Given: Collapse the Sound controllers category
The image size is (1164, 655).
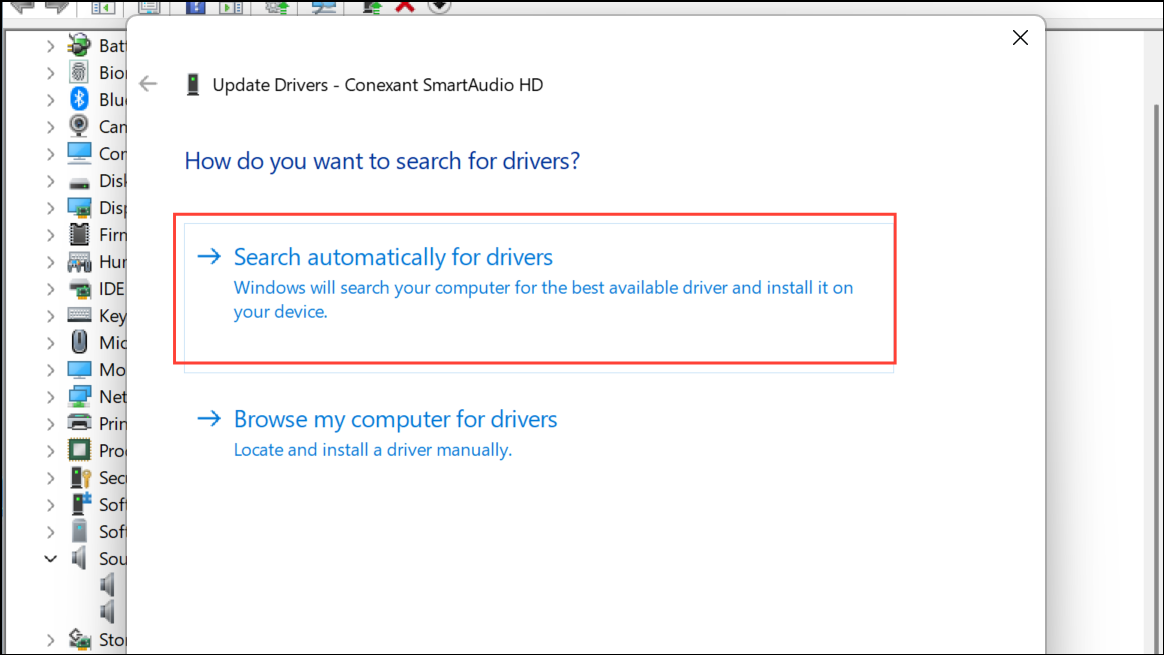Looking at the screenshot, I should coord(50,558).
